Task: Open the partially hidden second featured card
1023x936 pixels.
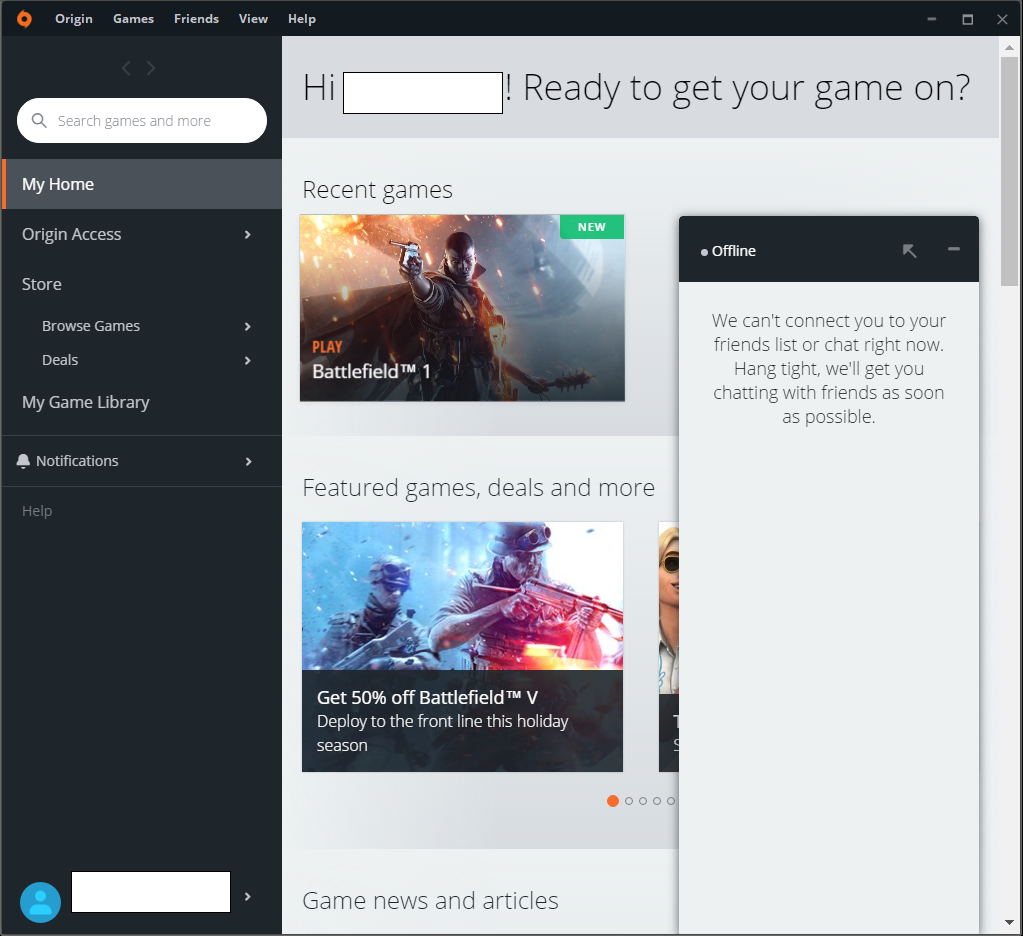Action: coord(669,646)
